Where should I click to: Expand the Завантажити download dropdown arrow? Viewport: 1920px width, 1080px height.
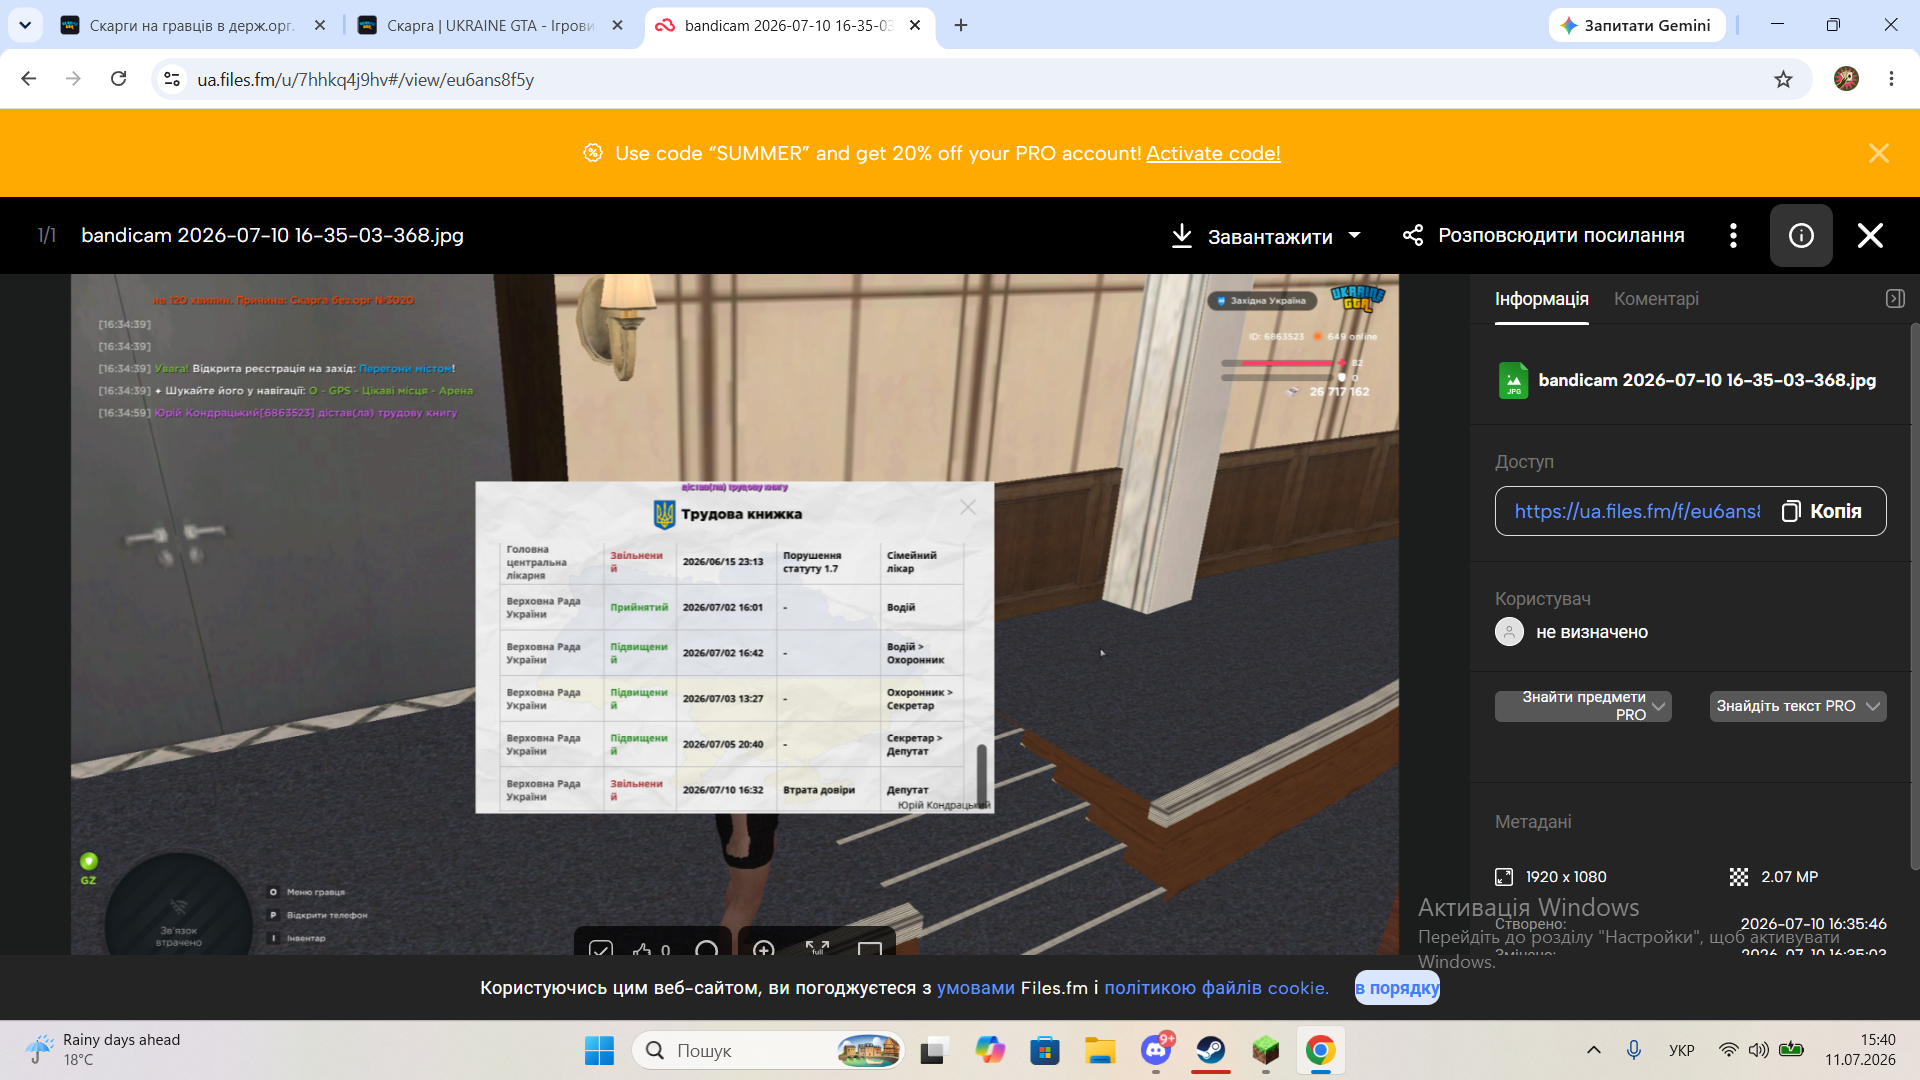pyautogui.click(x=1355, y=236)
